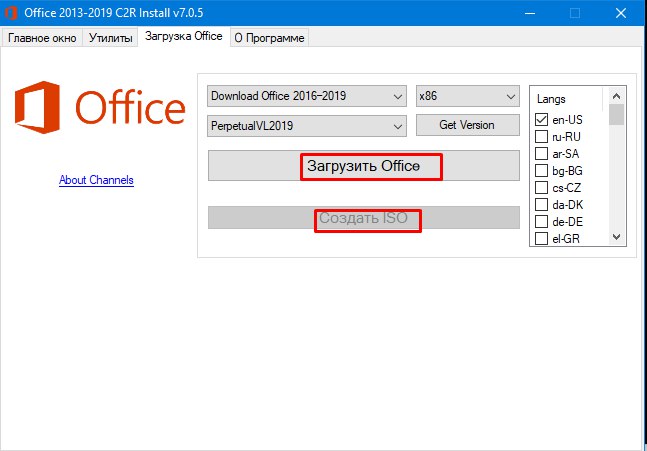647x451 pixels.
Task: Minimize the Office C2R Install window
Action: point(530,13)
